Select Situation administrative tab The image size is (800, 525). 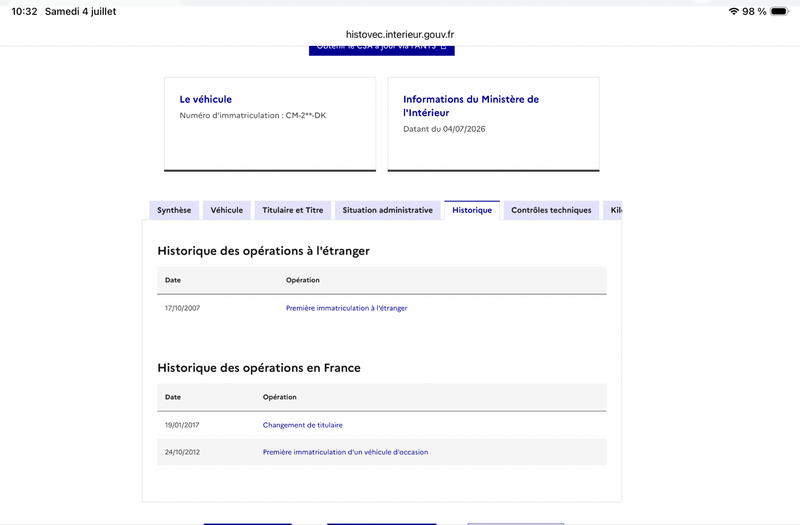[x=387, y=210]
